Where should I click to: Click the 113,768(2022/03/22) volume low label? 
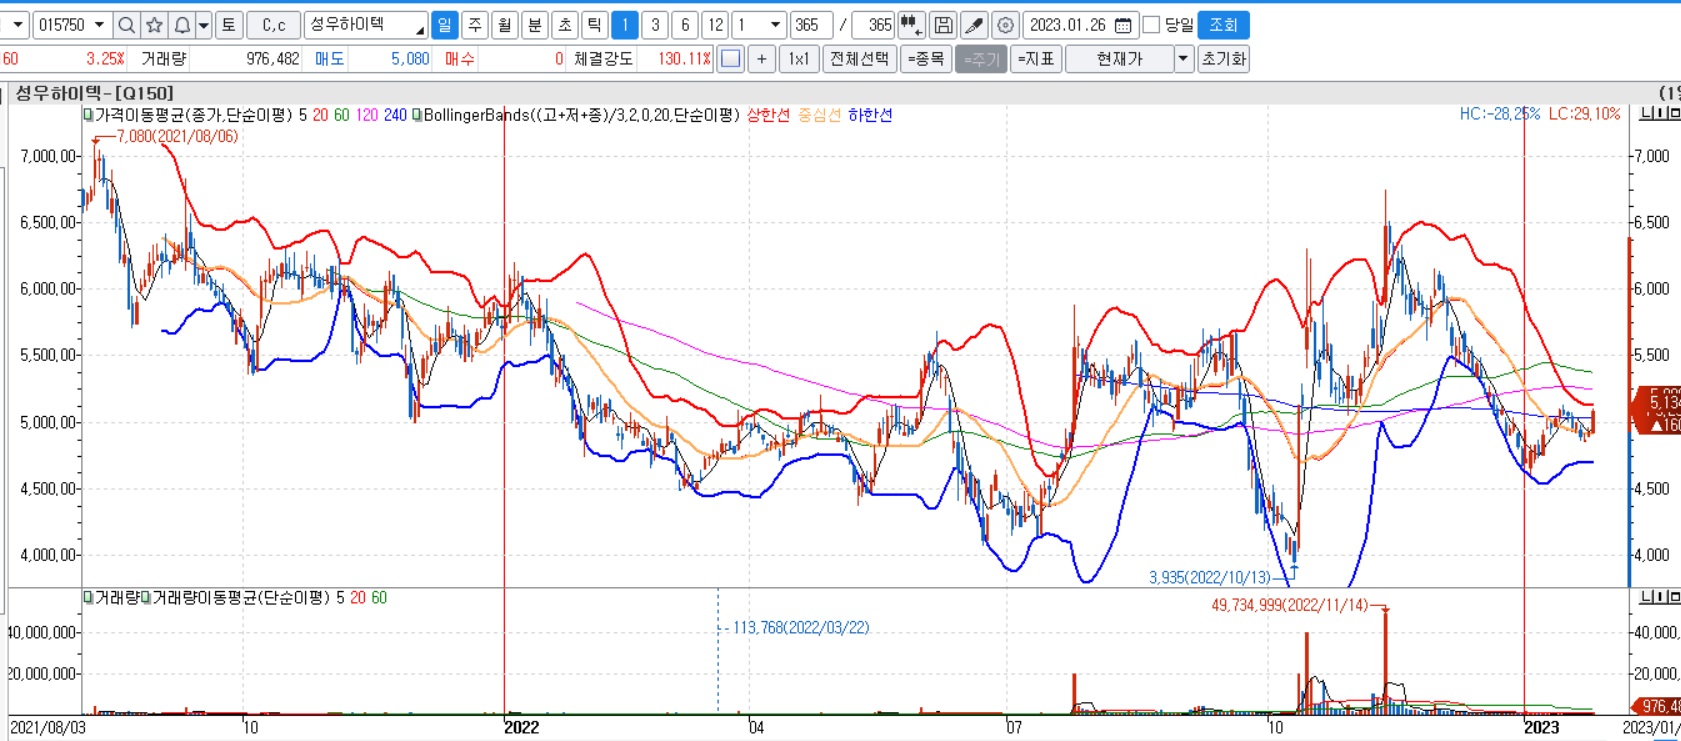click(801, 628)
